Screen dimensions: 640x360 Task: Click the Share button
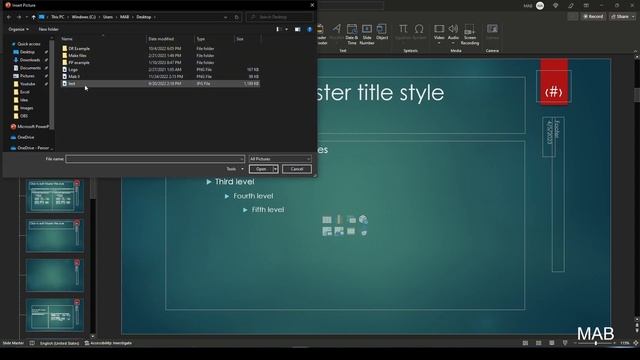click(x=620, y=17)
